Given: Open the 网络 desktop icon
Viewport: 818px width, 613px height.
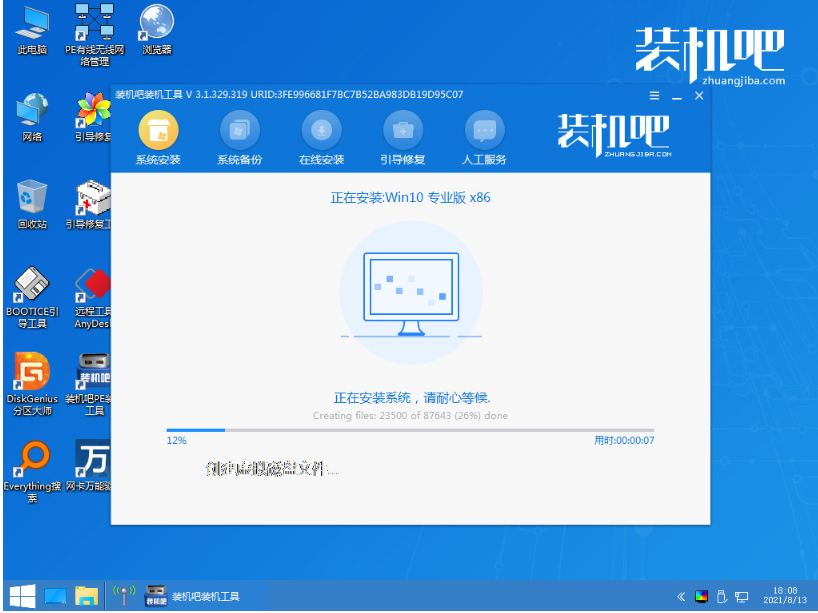Looking at the screenshot, I should click(x=32, y=117).
